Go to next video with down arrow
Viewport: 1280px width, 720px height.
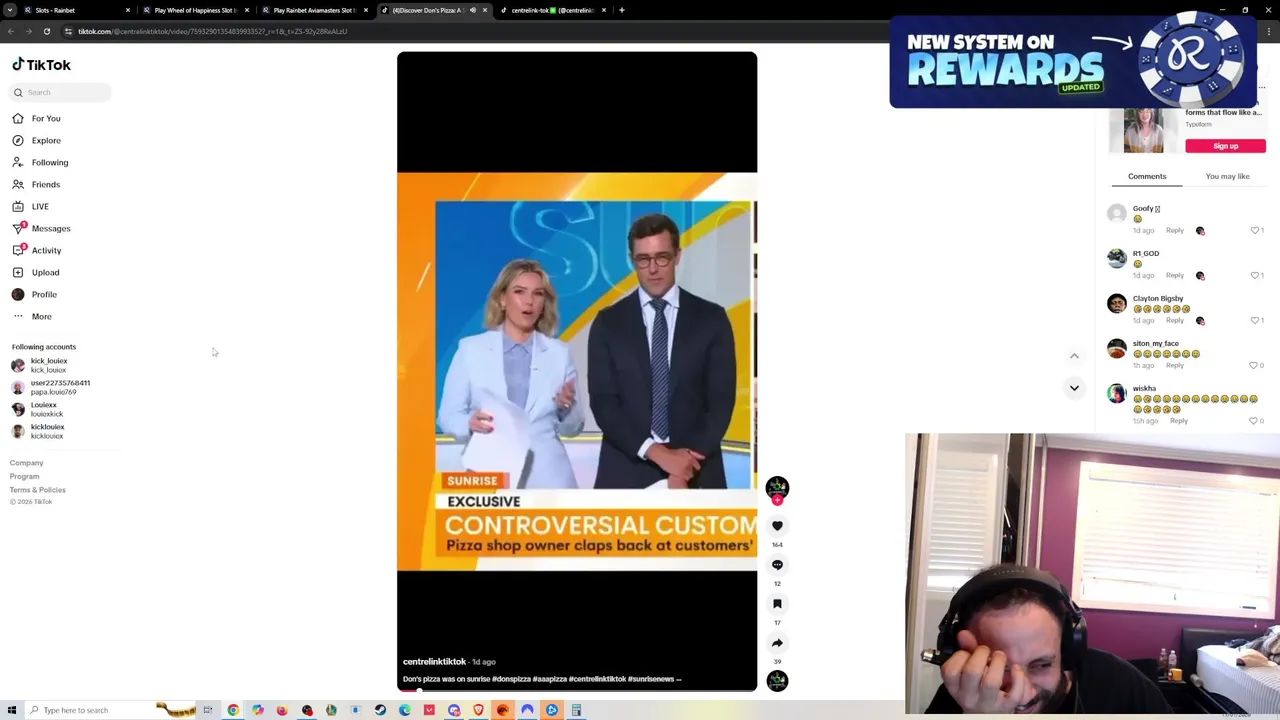(1074, 388)
